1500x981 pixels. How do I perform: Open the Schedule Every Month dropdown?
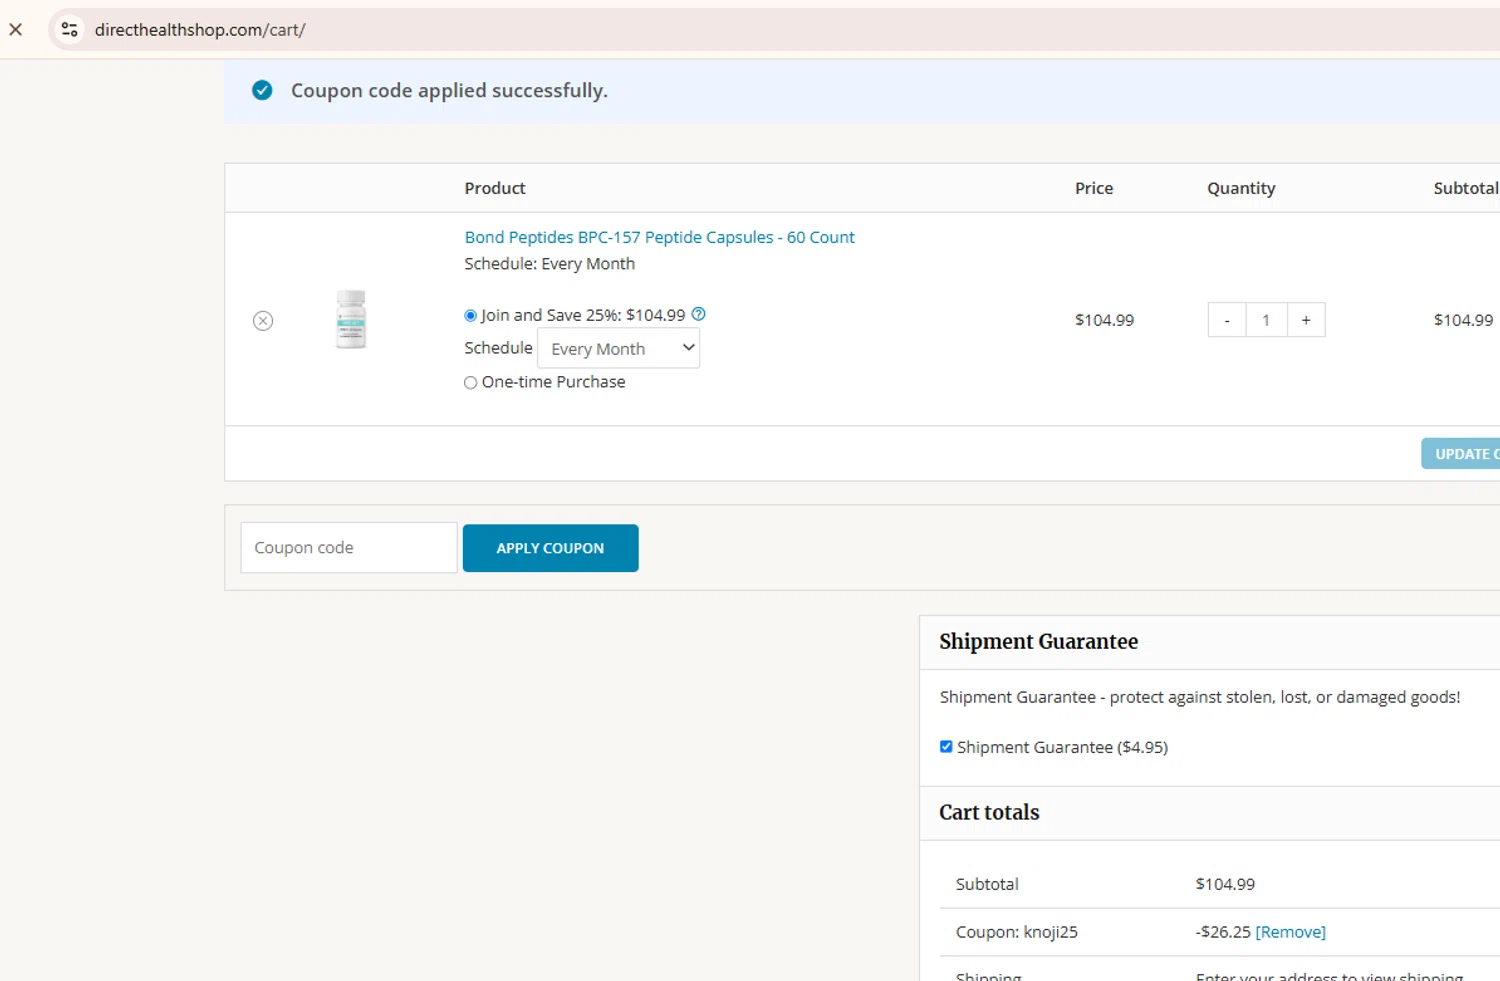tap(619, 348)
